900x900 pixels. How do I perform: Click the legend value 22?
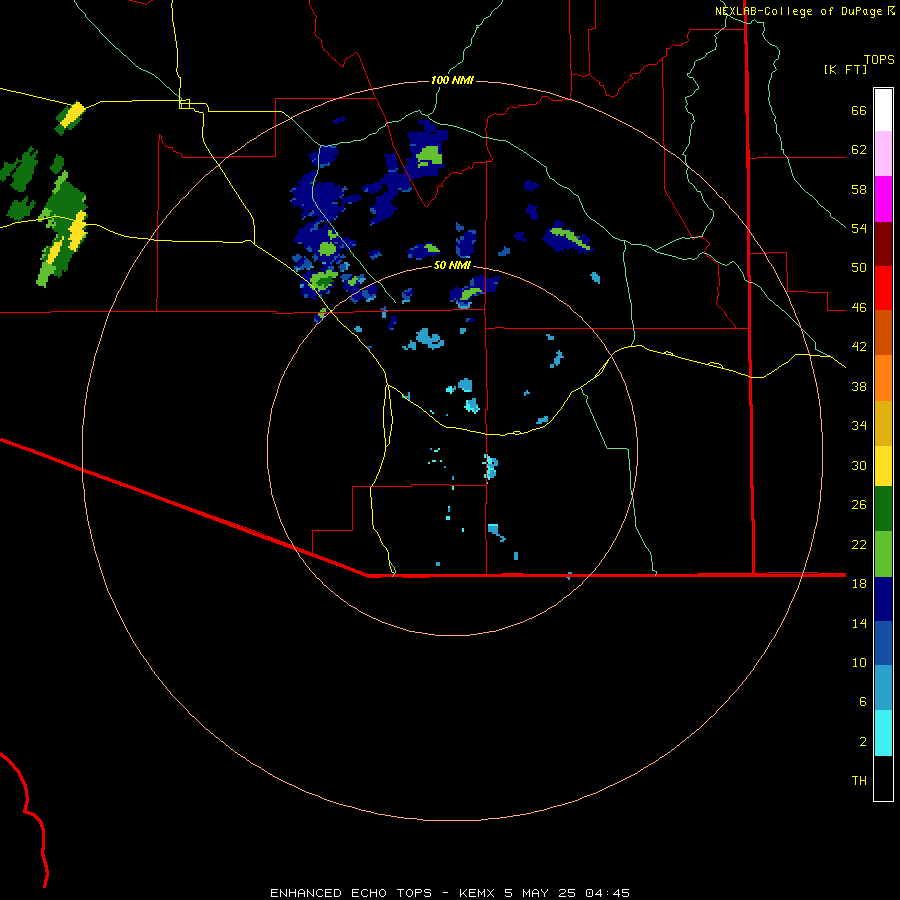(x=859, y=544)
